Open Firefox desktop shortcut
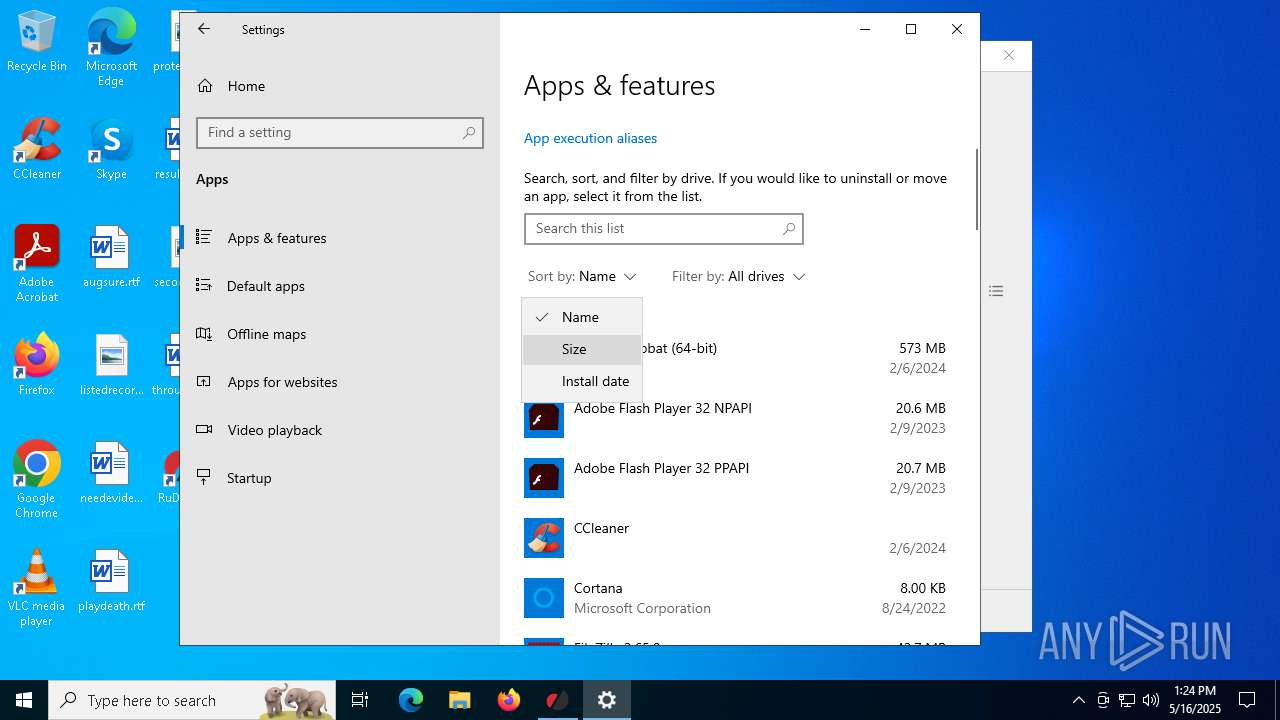The height and width of the screenshot is (720, 1280). coord(37,365)
